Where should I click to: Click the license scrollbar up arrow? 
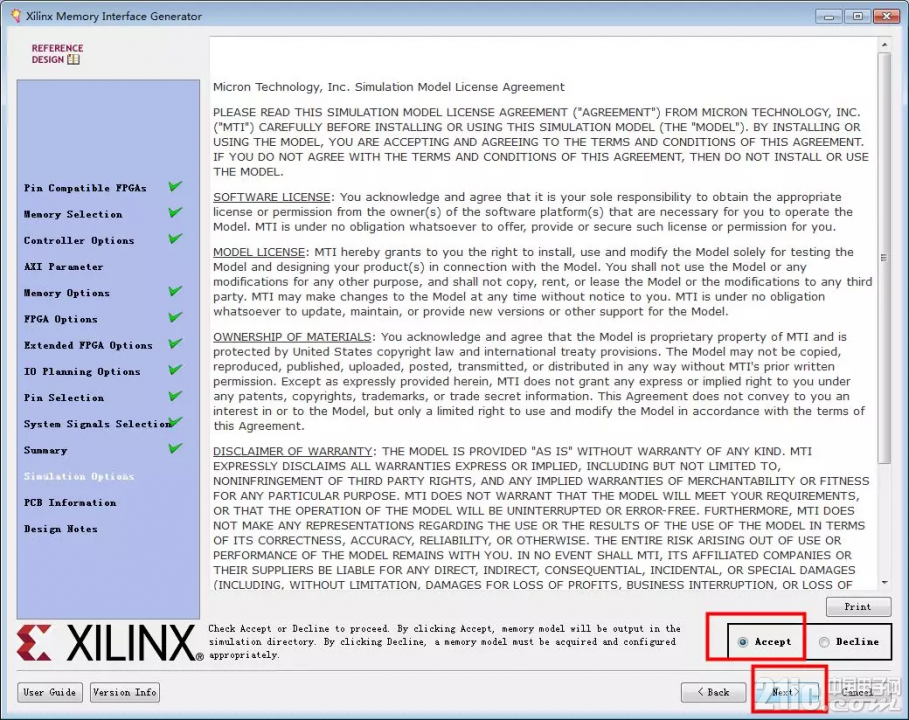click(x=884, y=45)
